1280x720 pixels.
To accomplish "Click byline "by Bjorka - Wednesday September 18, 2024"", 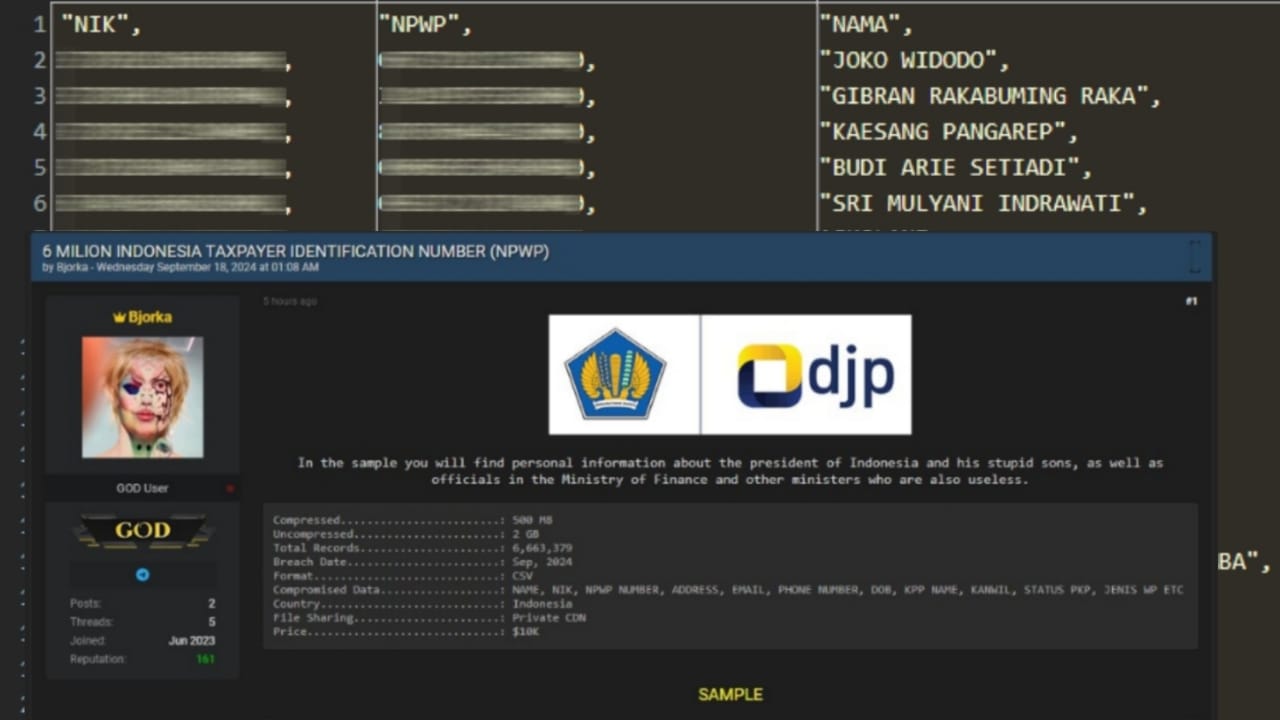I will [x=181, y=268].
